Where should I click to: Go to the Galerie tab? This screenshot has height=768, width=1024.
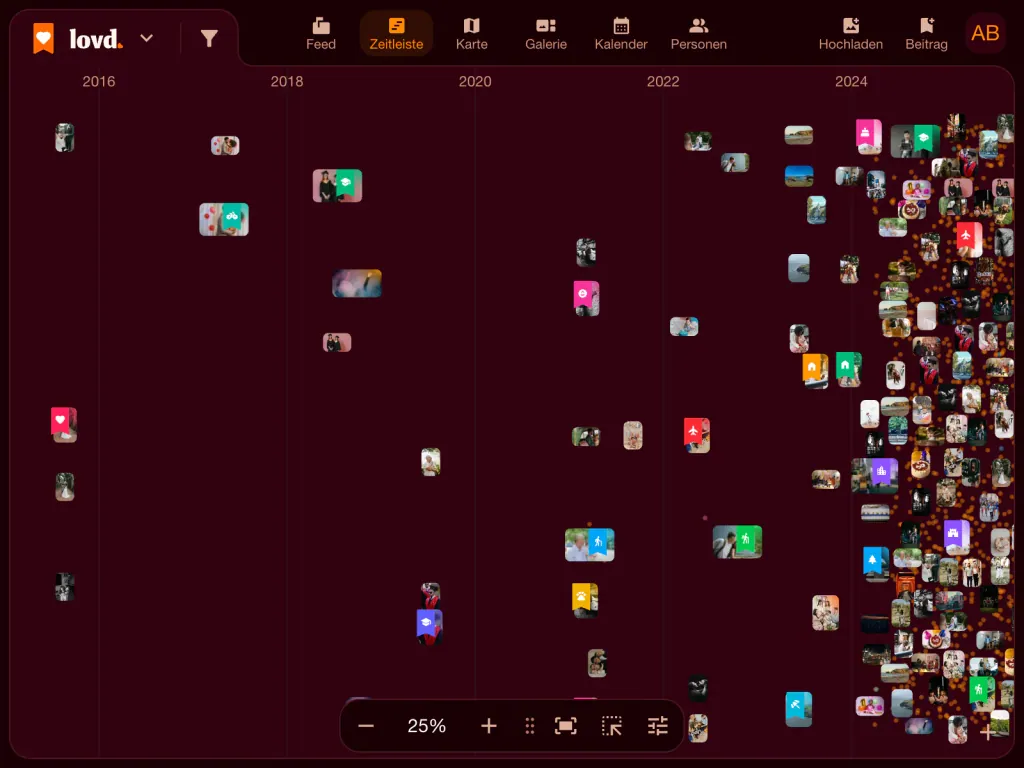coord(546,34)
